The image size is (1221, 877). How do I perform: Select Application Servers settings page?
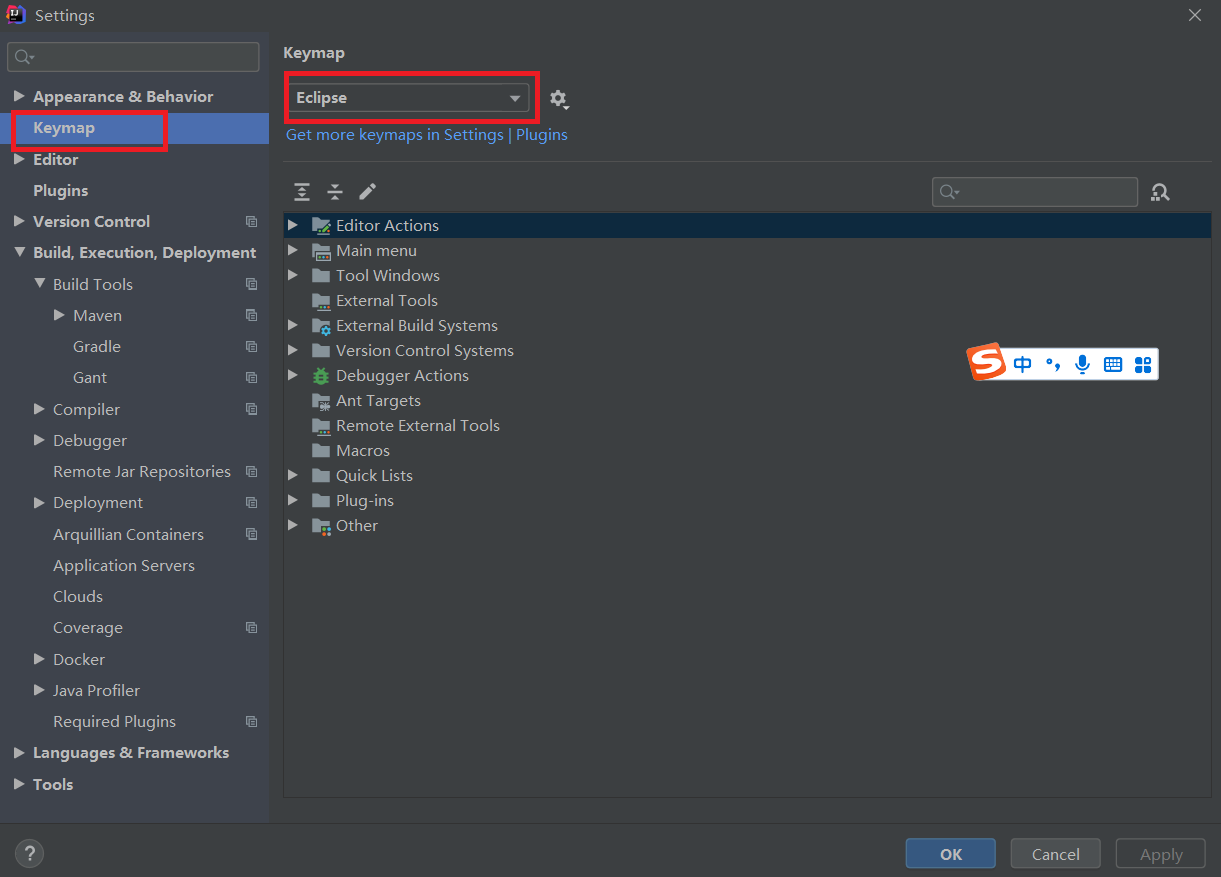coord(124,565)
